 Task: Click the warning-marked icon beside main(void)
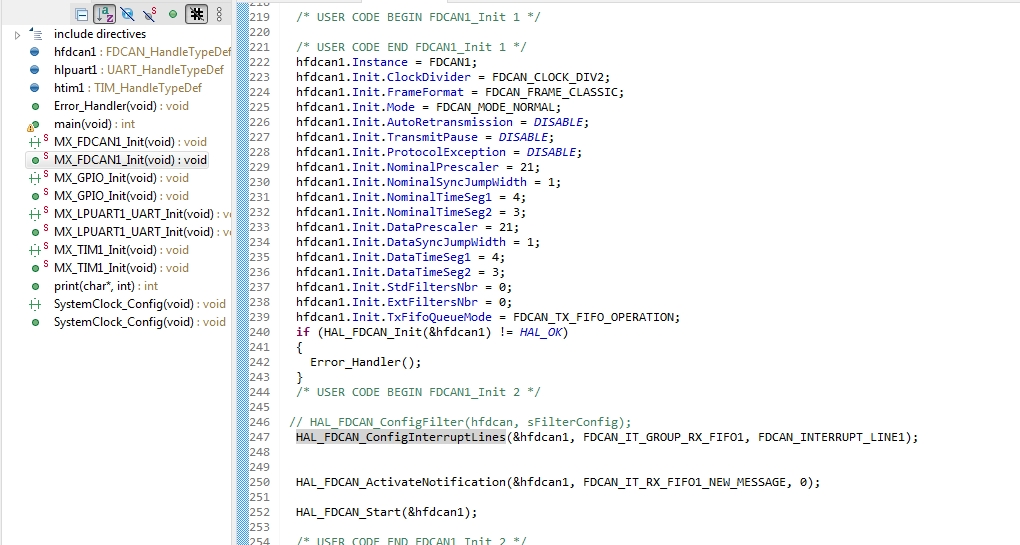(x=34, y=125)
